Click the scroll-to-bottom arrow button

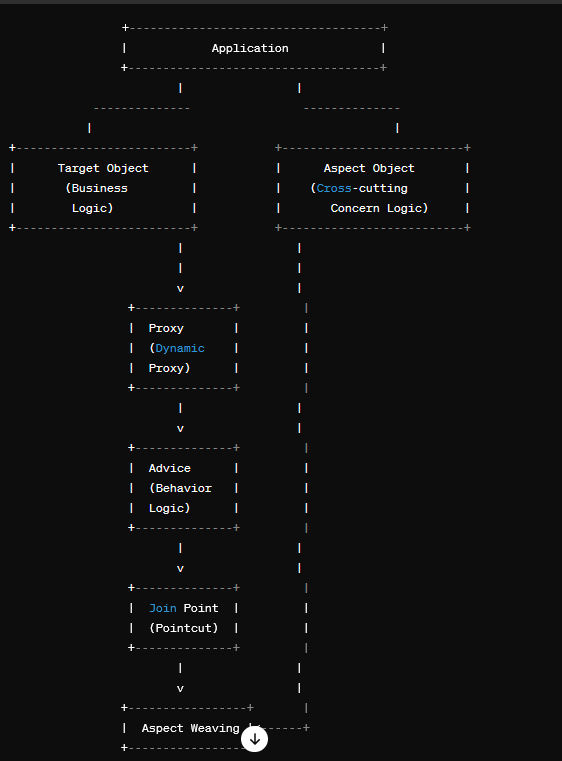pyautogui.click(x=254, y=739)
